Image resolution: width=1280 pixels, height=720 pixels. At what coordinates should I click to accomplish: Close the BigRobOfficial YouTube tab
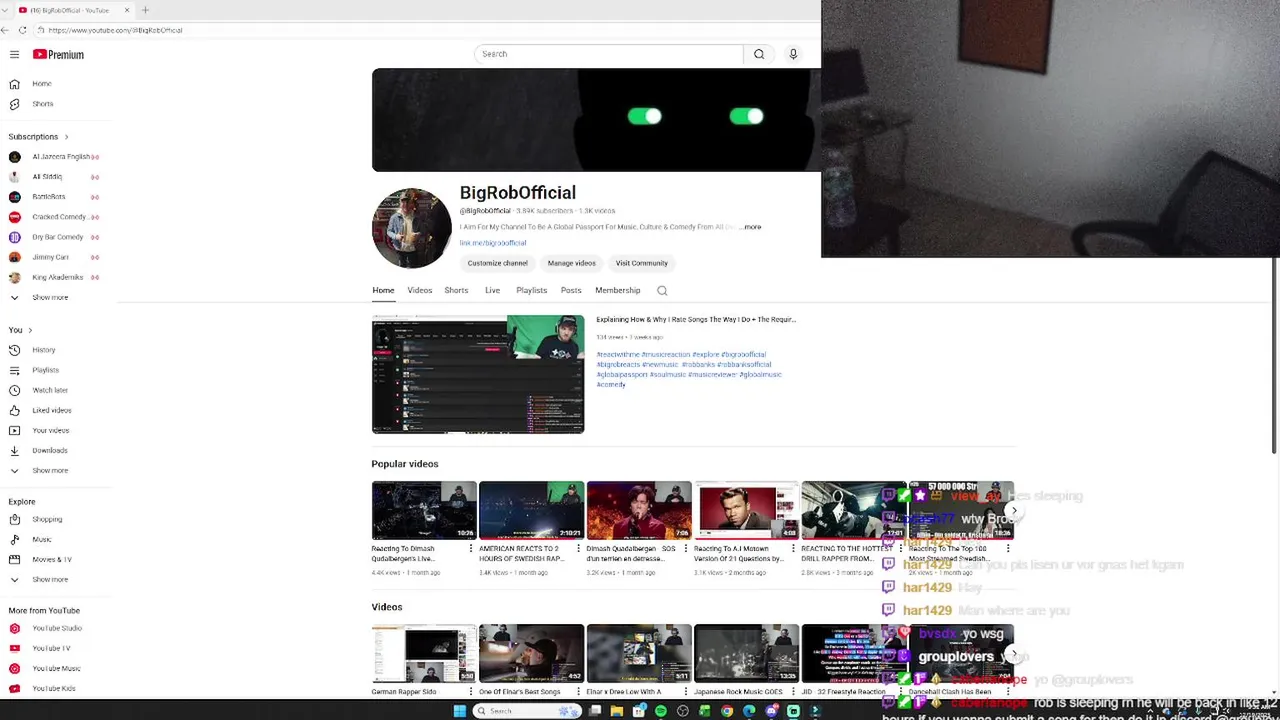127,10
